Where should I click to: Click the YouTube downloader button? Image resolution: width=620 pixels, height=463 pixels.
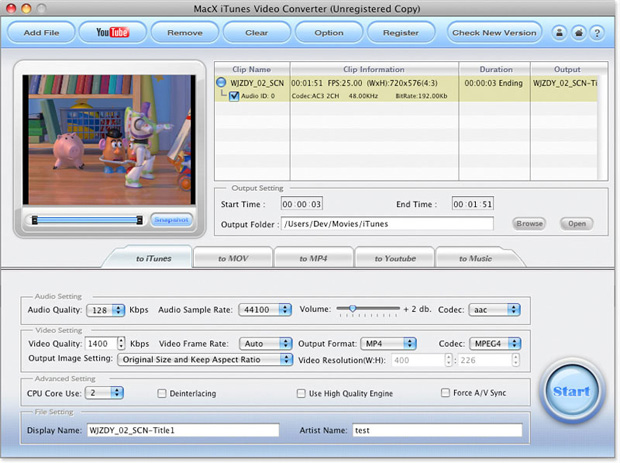(x=113, y=32)
